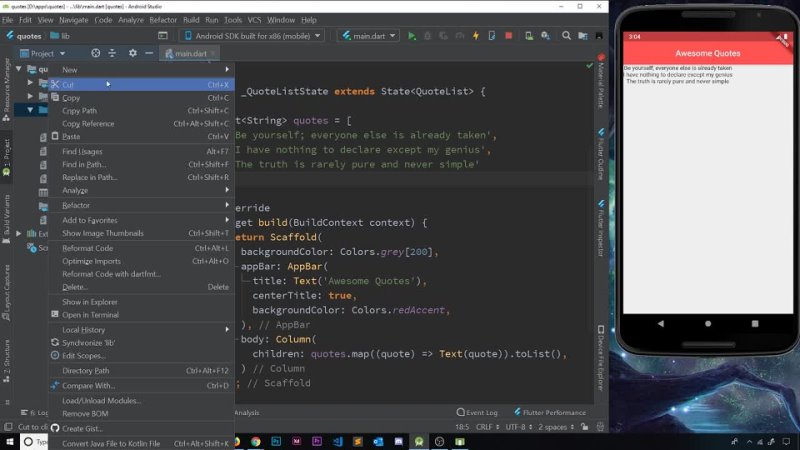Viewport: 800px width, 450px height.
Task: Open the Flutter Inspector side panel
Action: click(x=601, y=228)
